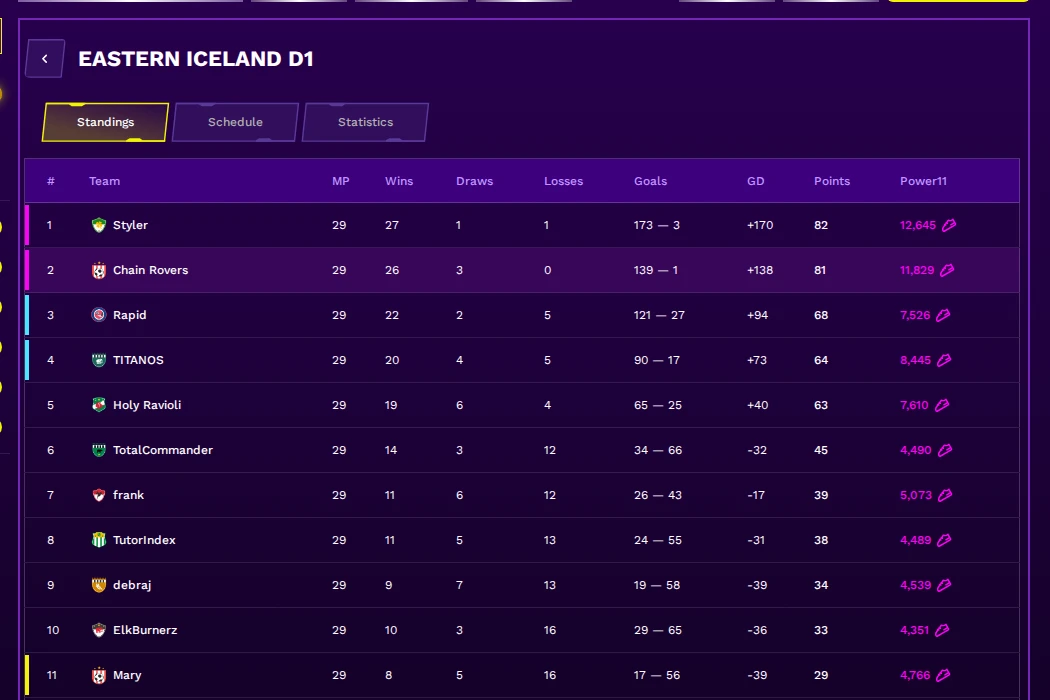Click the Losses column header
The image size is (1050, 700).
563,181
